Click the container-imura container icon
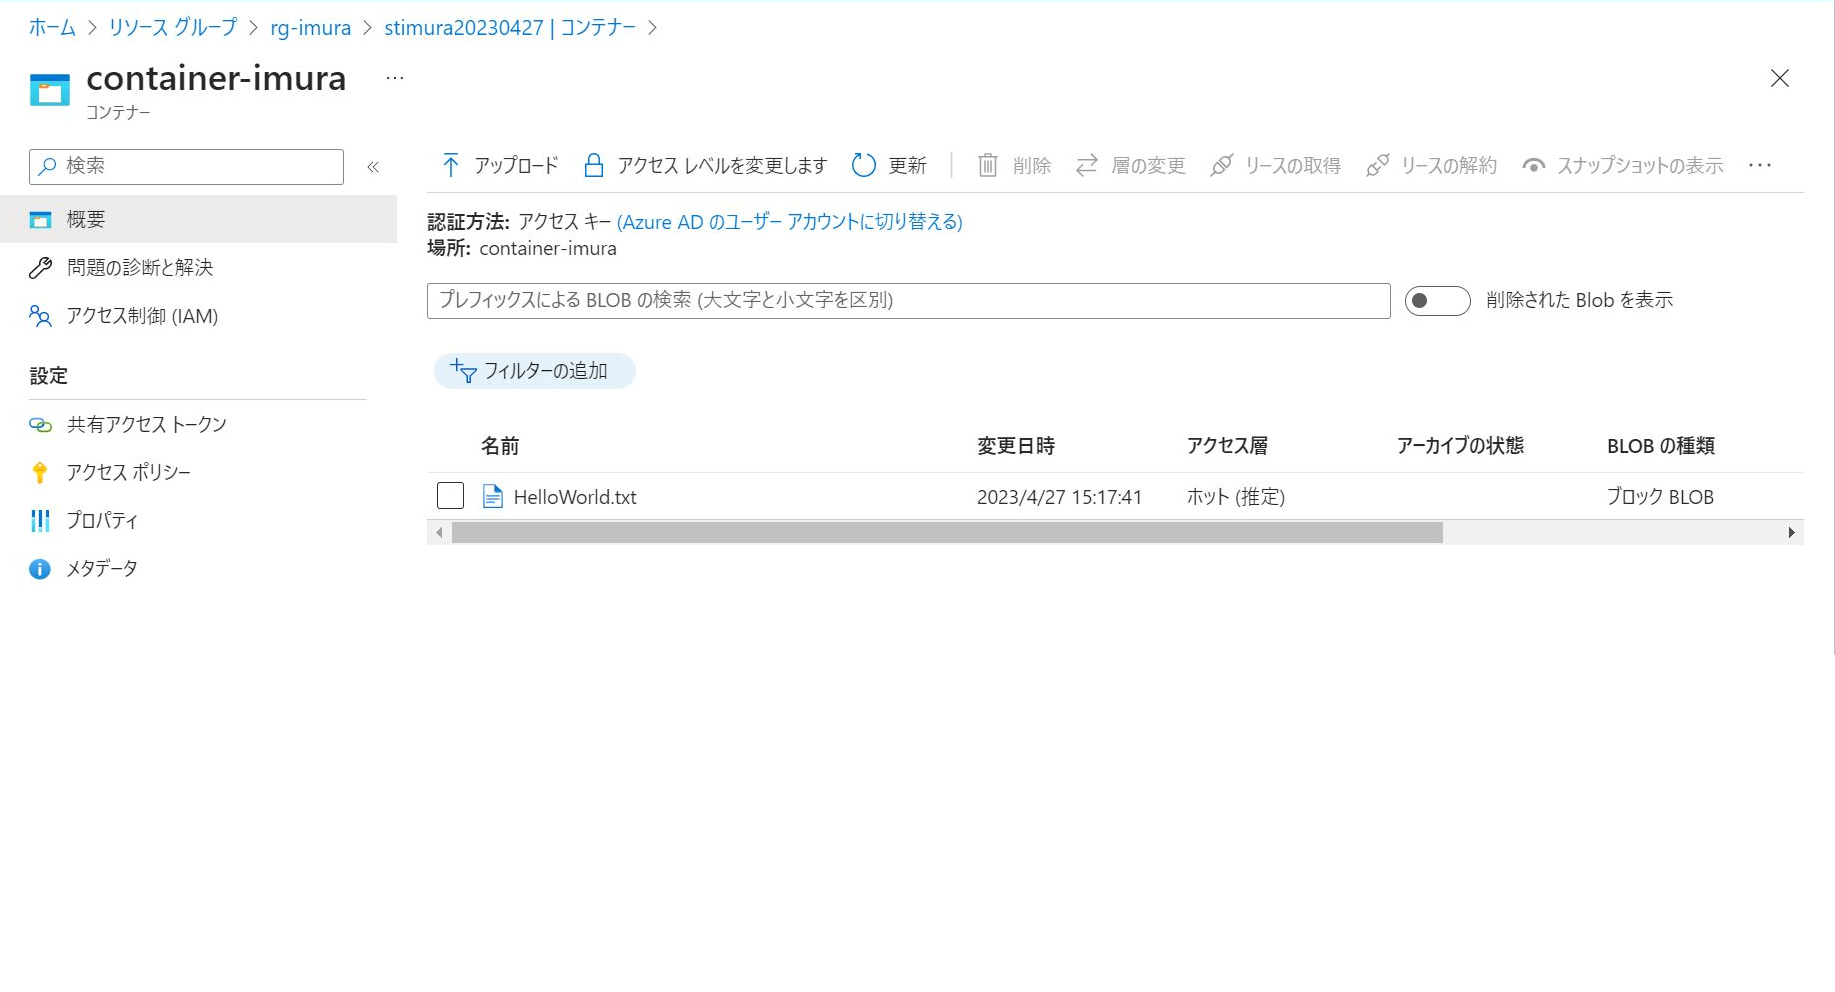1835x992 pixels. click(x=50, y=90)
